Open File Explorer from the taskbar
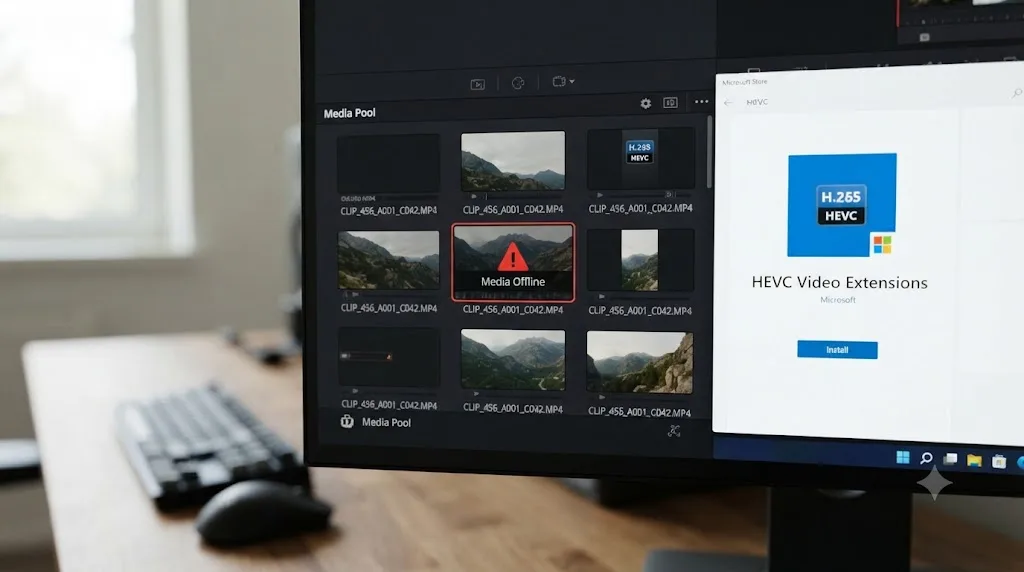Viewport: 1024px width, 572px height. [974, 461]
